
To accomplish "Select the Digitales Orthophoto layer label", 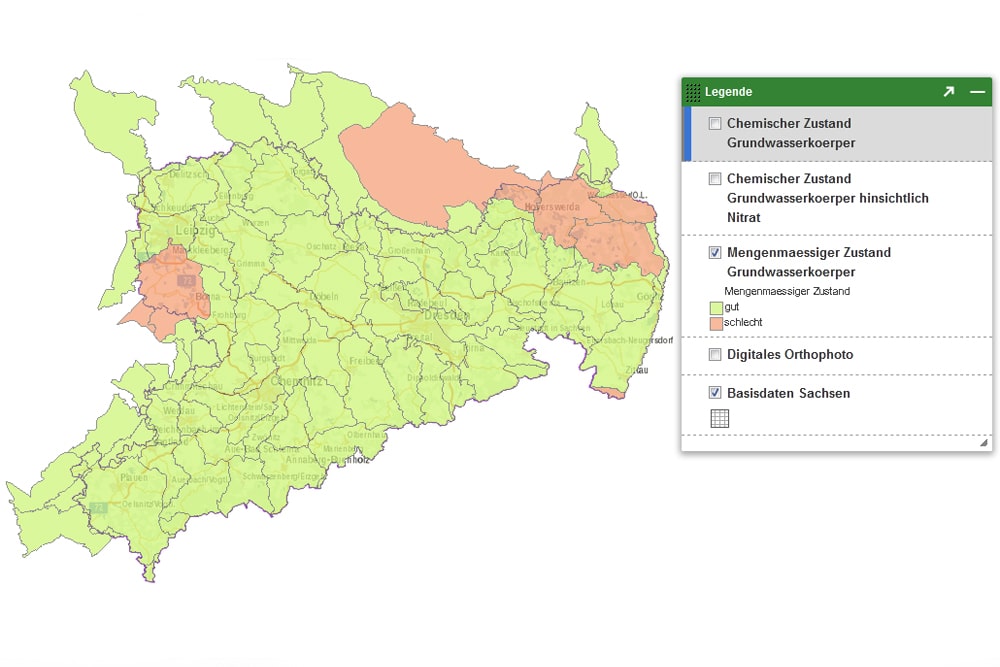I will pos(790,355).
